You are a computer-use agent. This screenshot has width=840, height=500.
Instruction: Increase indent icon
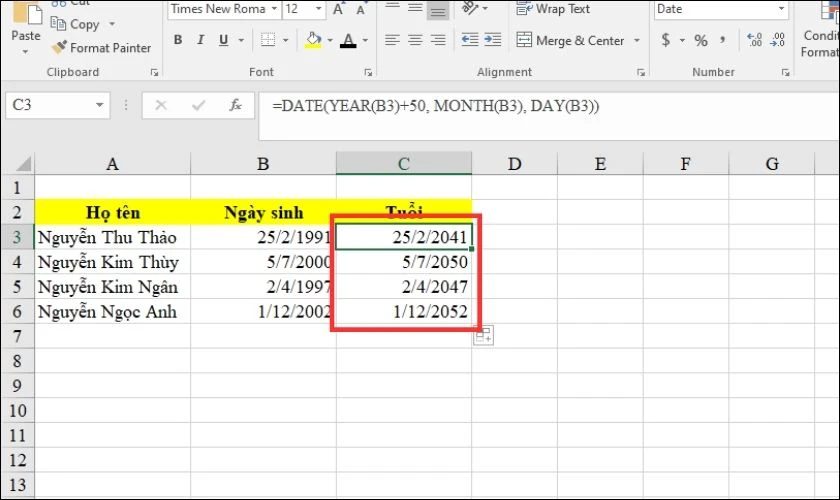[x=492, y=40]
